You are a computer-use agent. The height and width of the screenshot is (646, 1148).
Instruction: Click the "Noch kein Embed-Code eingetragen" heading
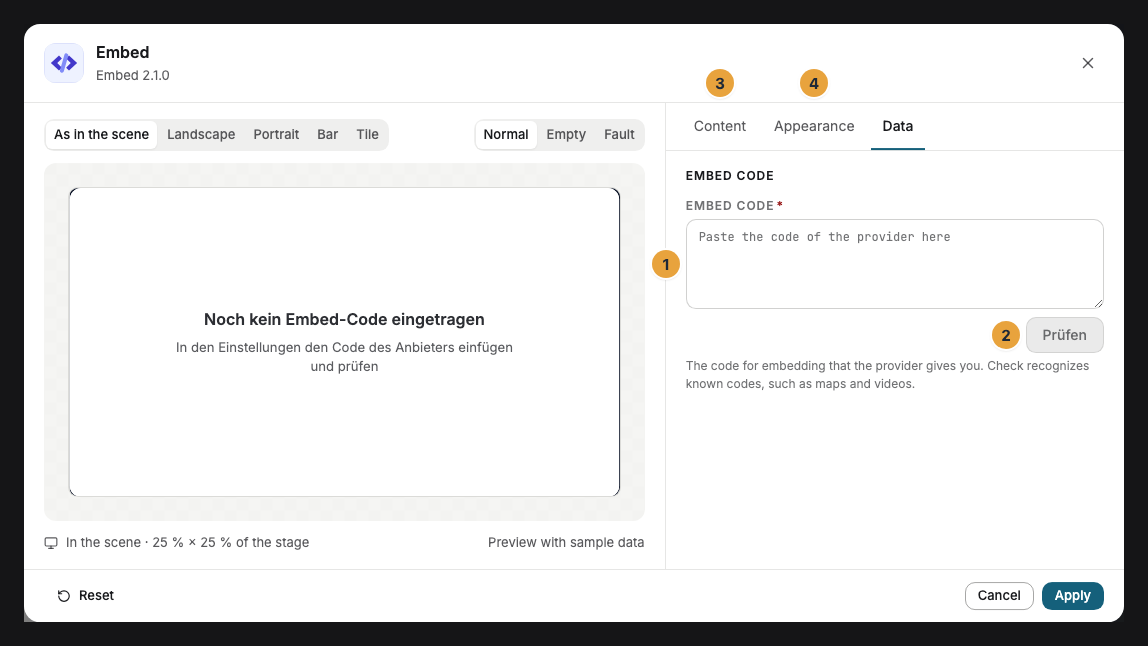(x=344, y=319)
